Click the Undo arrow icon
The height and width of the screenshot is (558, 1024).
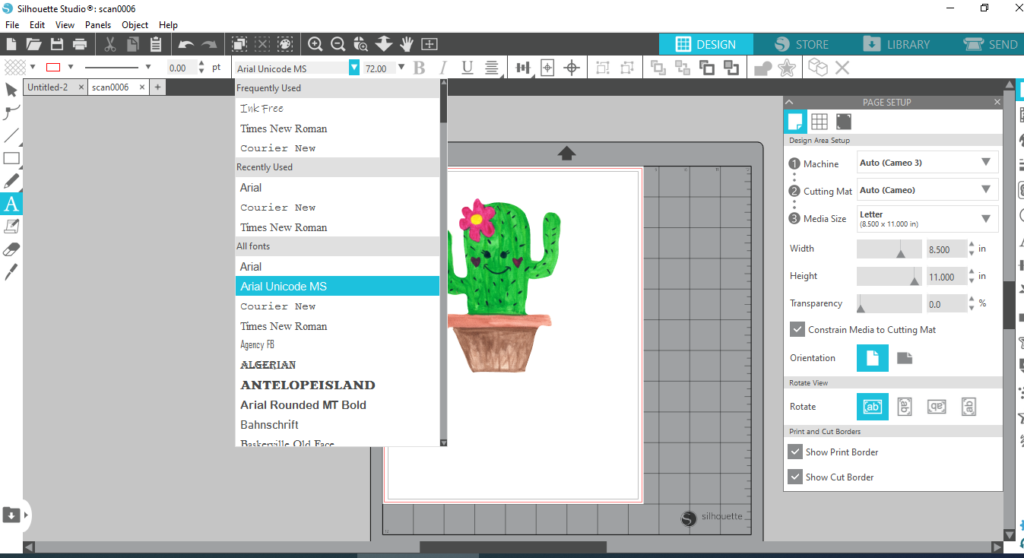[185, 44]
